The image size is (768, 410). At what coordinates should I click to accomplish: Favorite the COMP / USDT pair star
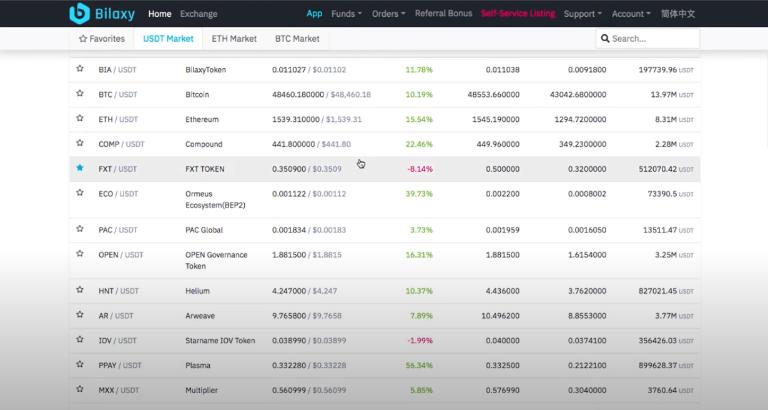point(80,143)
